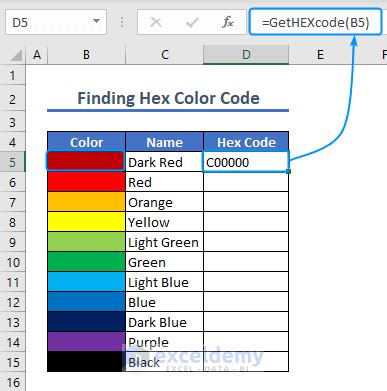Select row 13 header
This screenshot has width=387, height=391.
(x=13, y=322)
